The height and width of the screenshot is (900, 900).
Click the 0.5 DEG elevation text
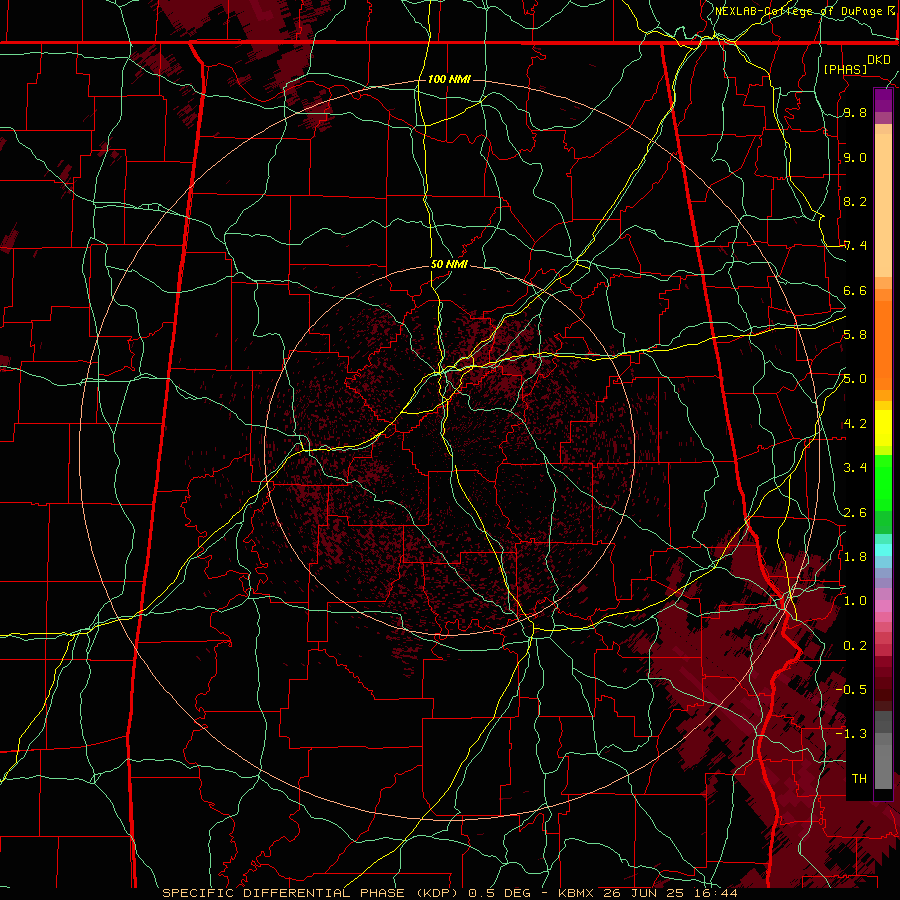point(499,893)
